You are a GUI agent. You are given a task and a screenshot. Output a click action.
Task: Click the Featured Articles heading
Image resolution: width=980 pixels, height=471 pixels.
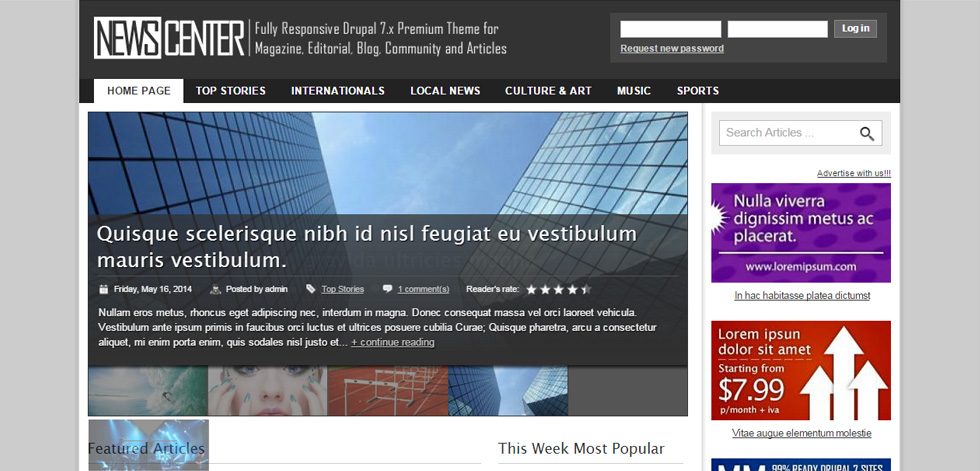[x=146, y=449]
